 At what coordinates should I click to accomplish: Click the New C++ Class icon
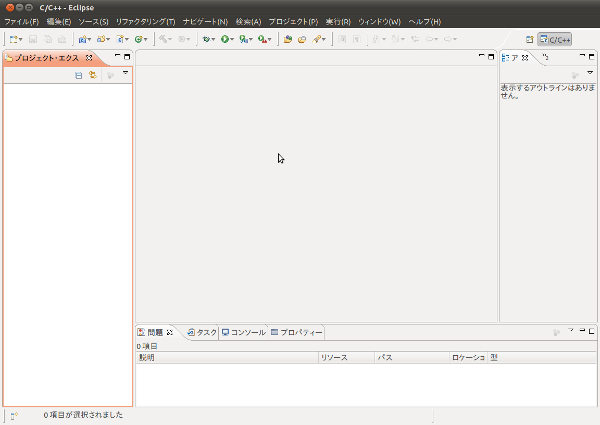pos(139,39)
